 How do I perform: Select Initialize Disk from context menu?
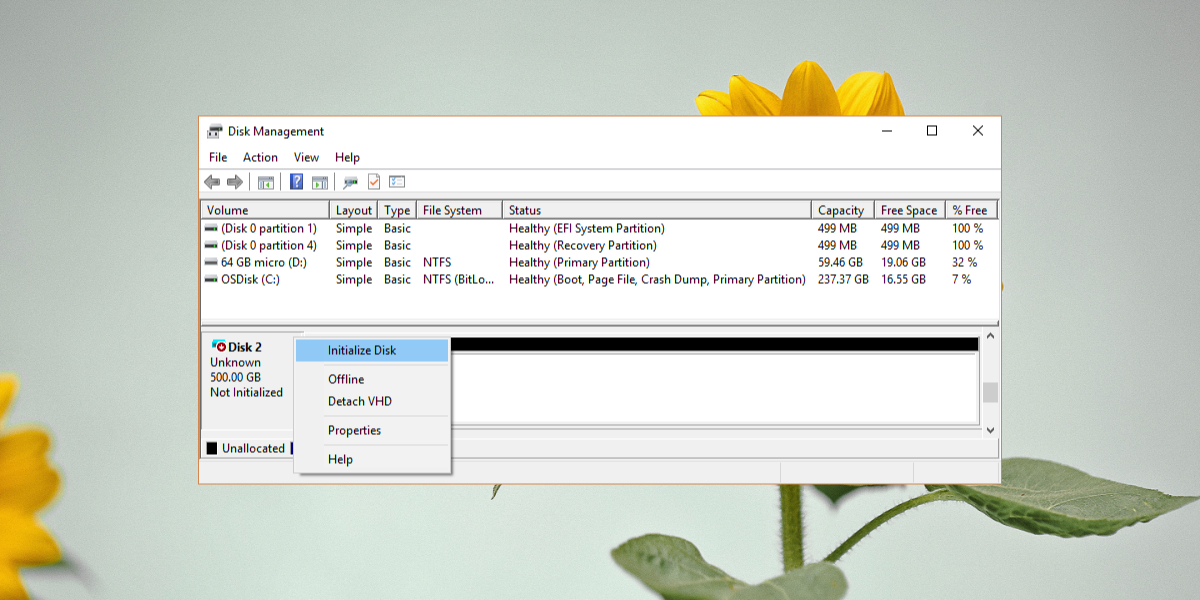point(362,350)
